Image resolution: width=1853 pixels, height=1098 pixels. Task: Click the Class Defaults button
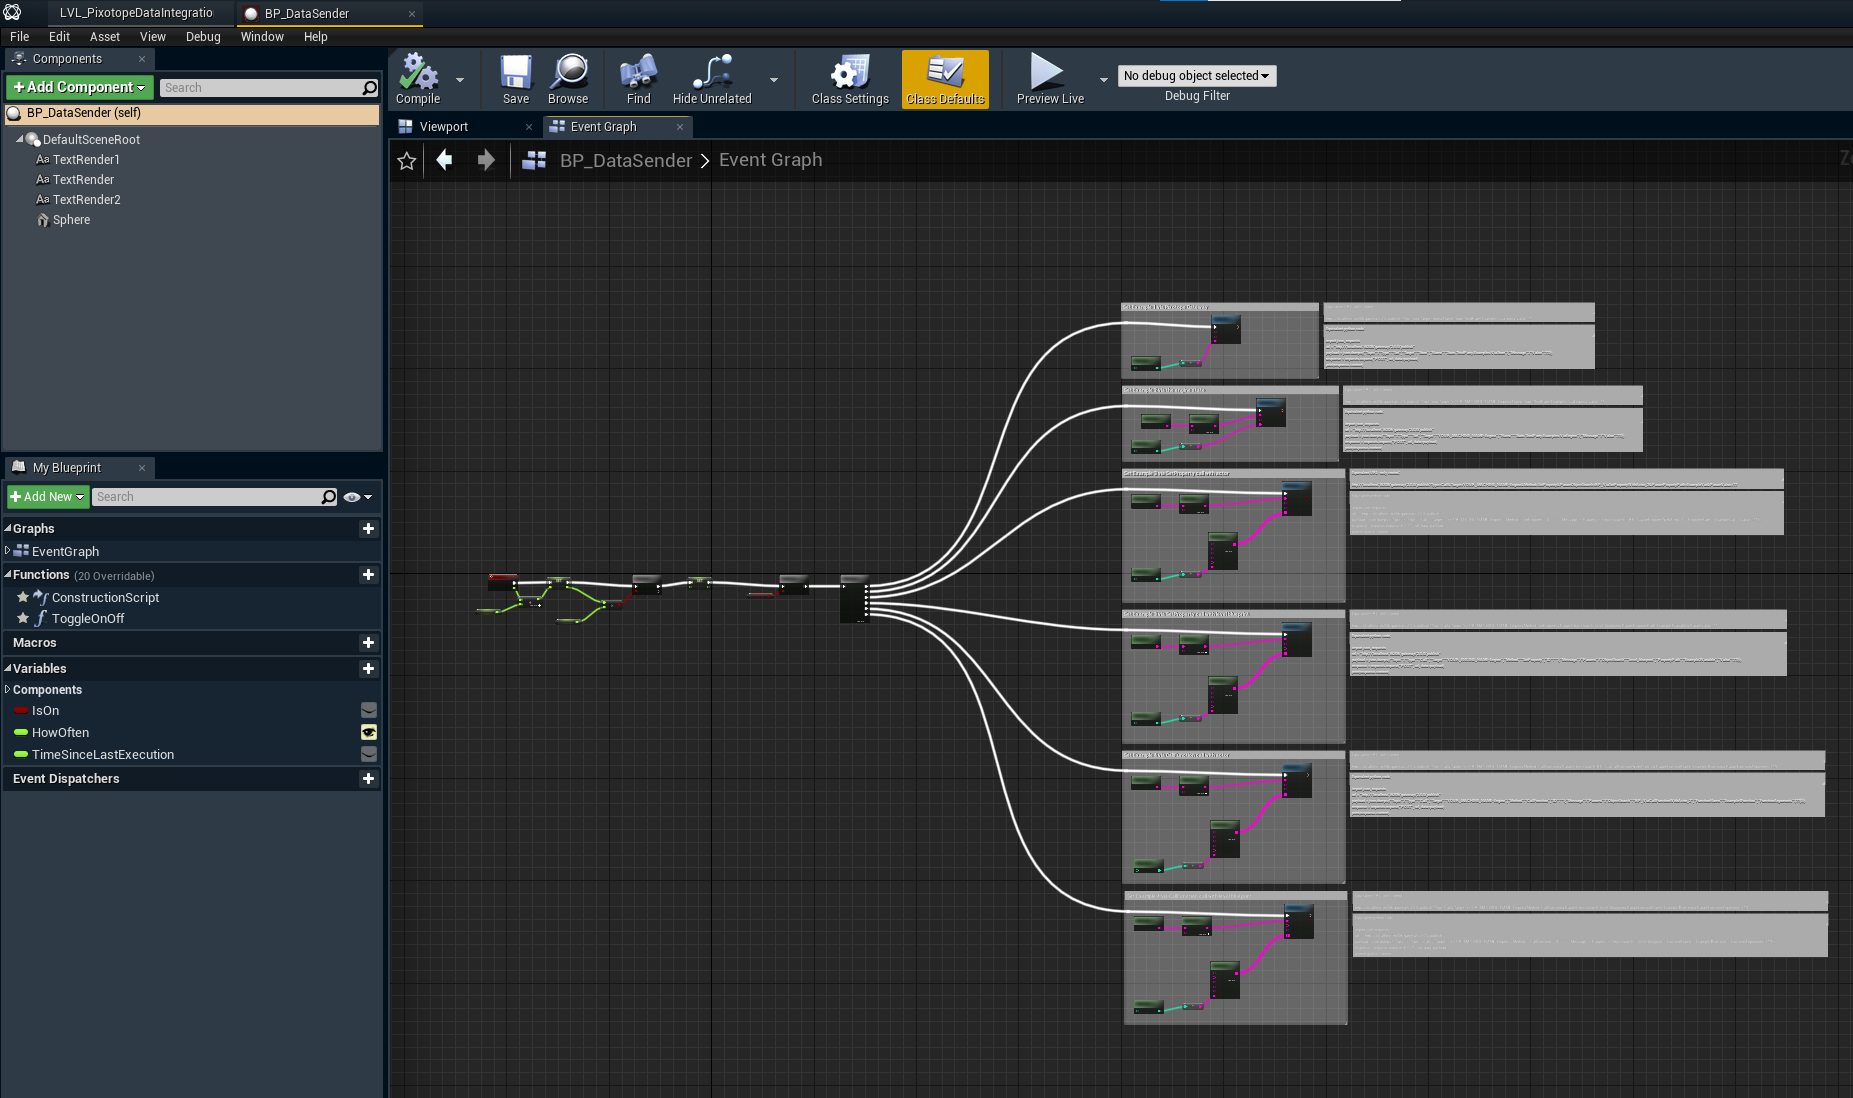point(945,78)
